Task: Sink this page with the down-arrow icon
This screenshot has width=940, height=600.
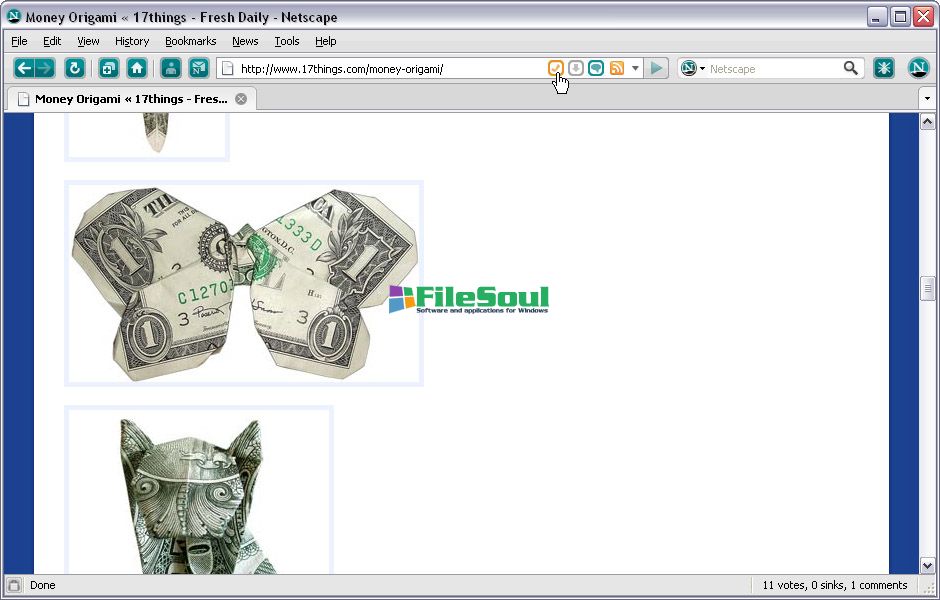Action: (576, 68)
